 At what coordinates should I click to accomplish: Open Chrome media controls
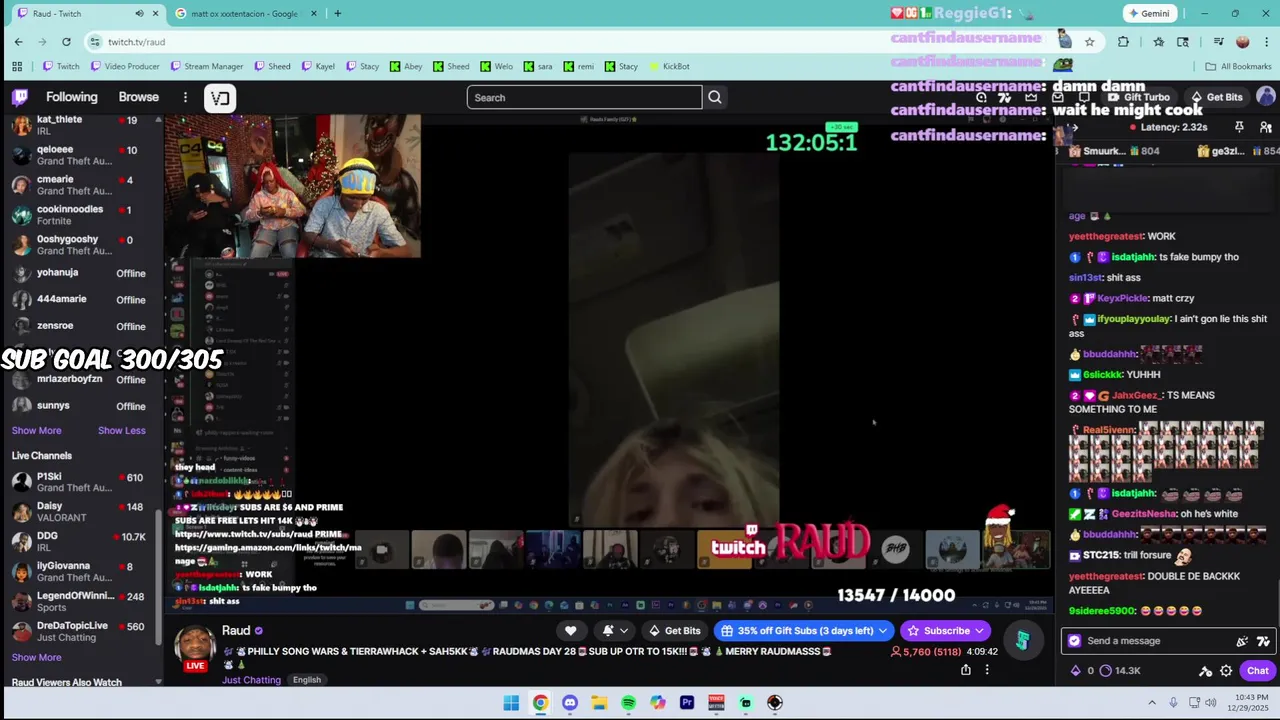pos(1218,41)
